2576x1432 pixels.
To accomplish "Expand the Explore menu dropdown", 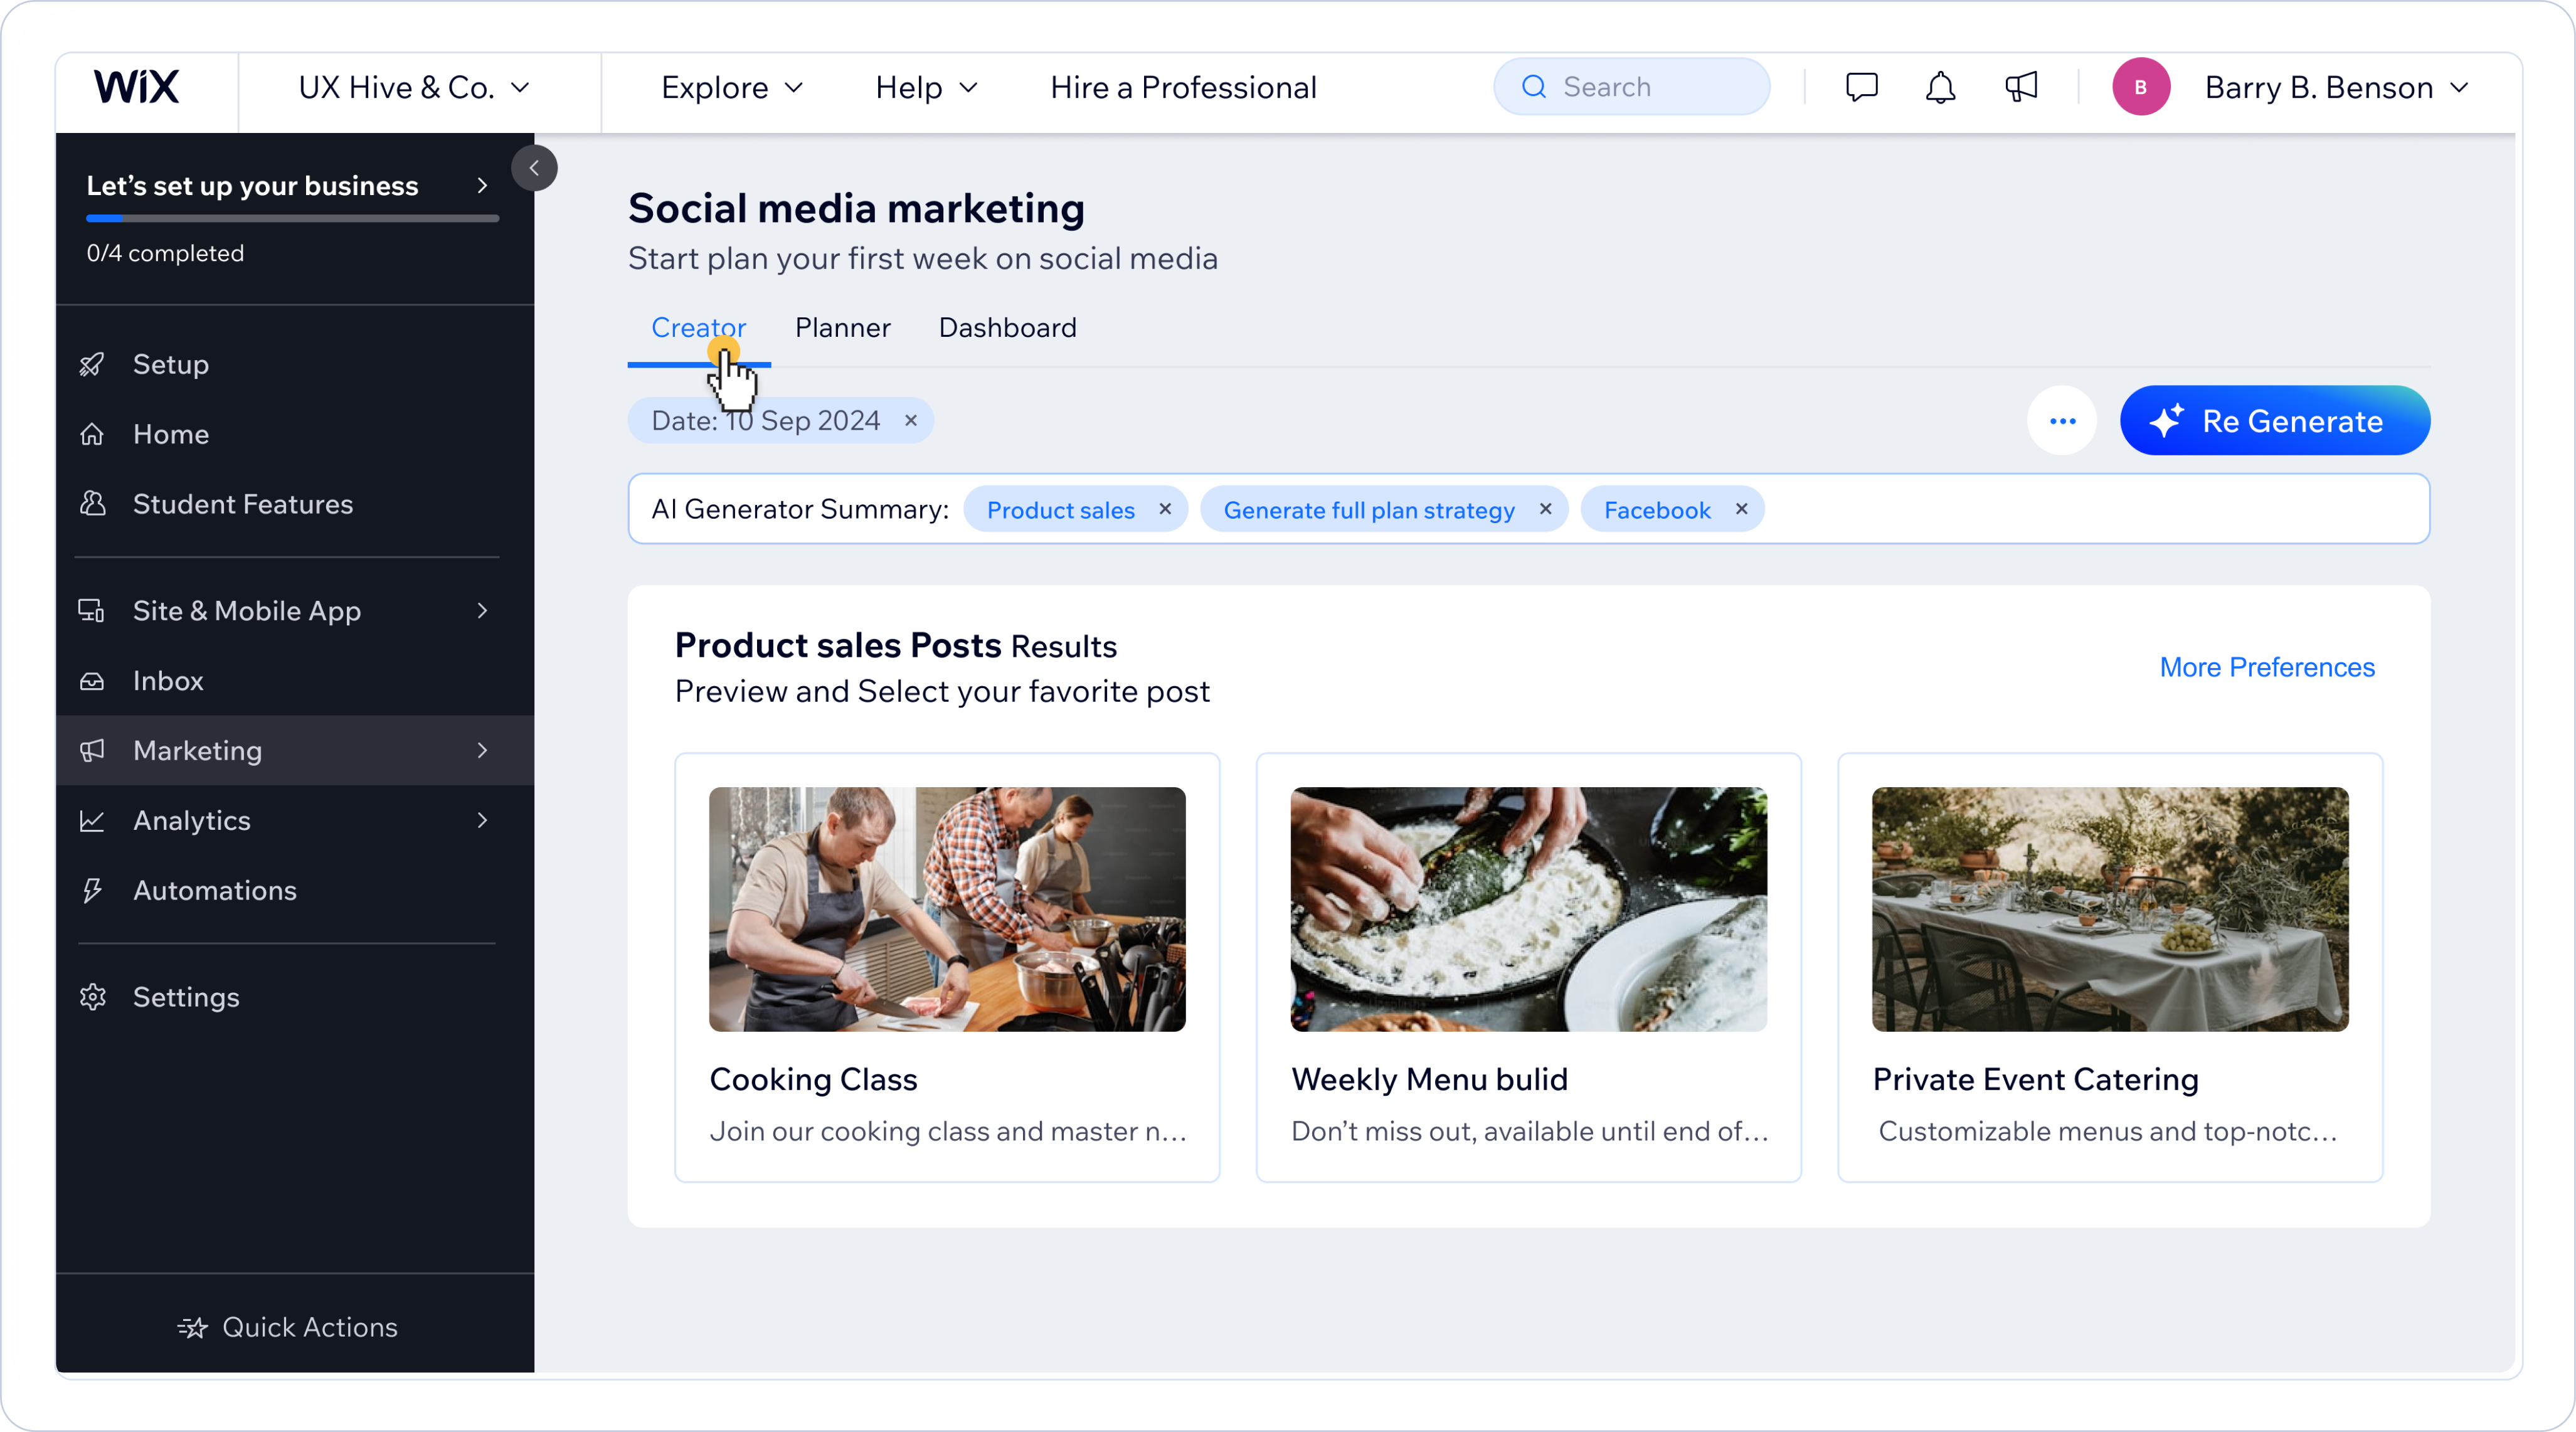I will pos(732,88).
